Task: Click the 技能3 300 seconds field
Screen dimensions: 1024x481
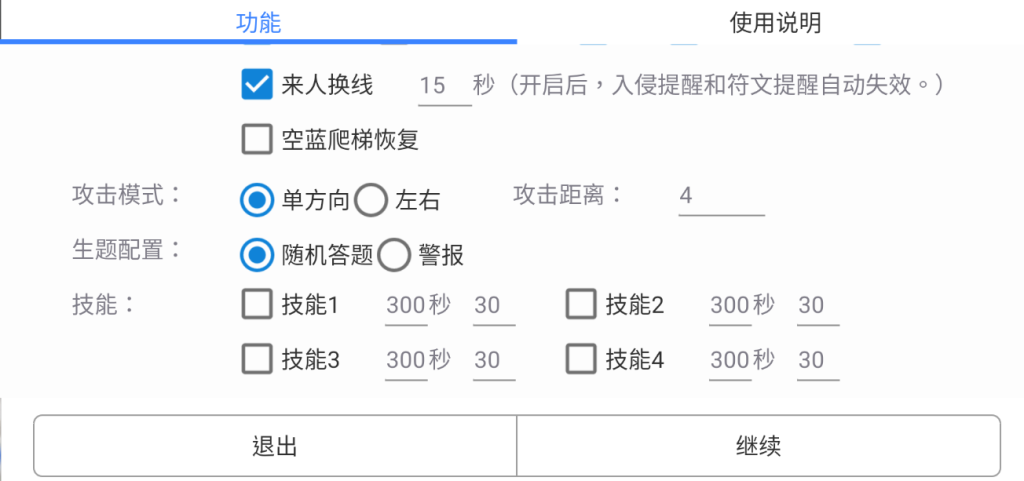Action: coord(406,361)
